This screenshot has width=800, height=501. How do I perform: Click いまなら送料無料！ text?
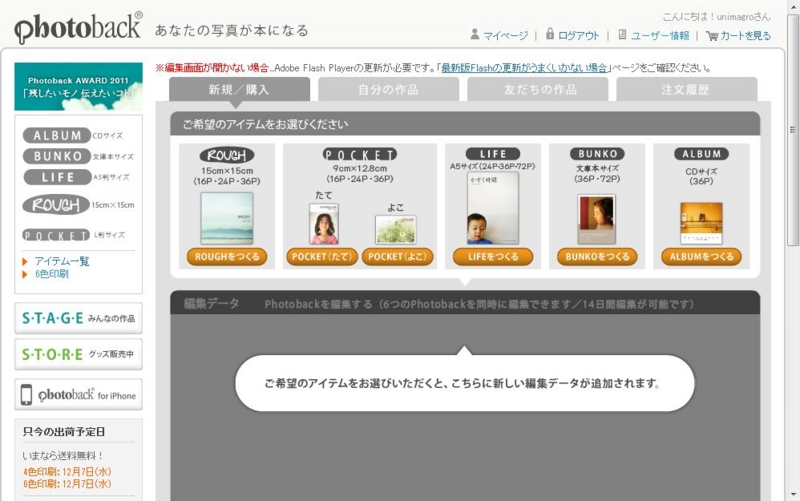63,456
